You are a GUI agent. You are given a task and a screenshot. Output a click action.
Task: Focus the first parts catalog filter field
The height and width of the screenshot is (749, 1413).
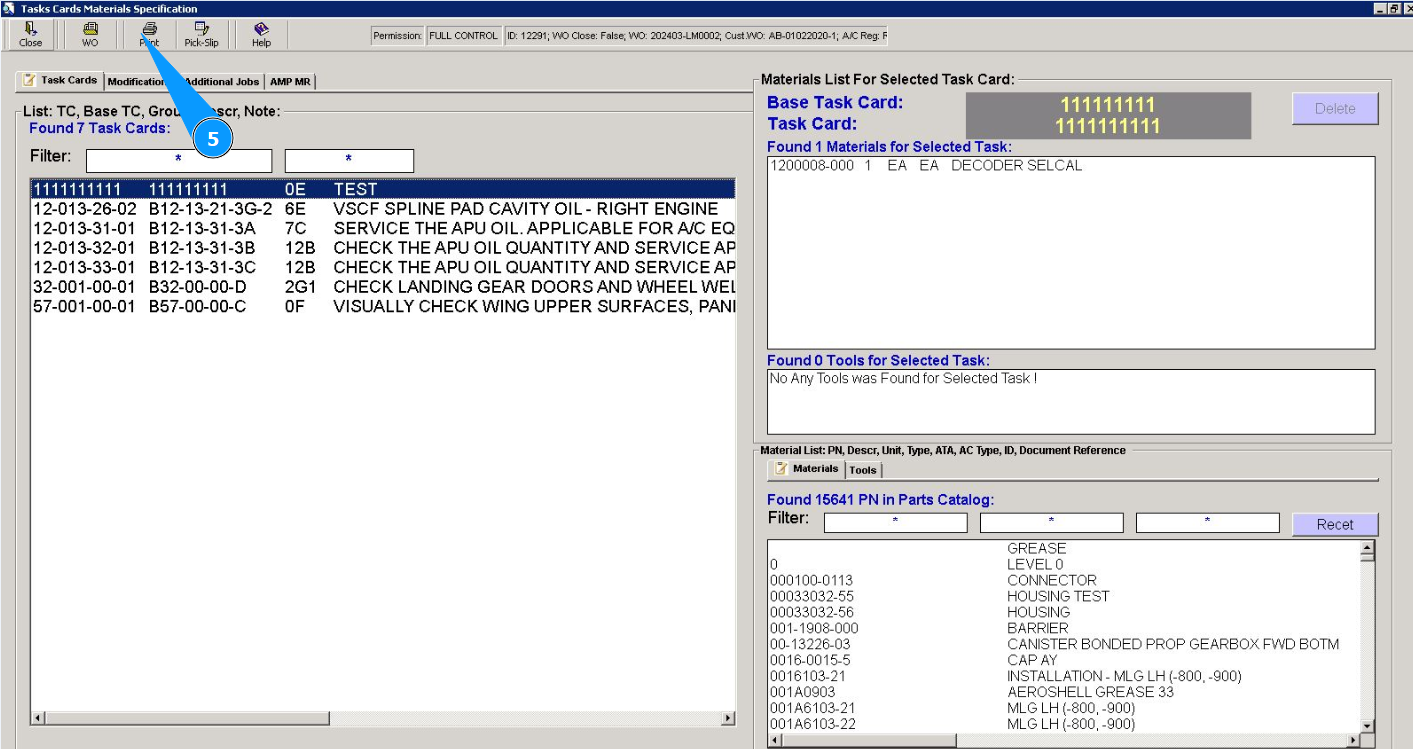[895, 523]
